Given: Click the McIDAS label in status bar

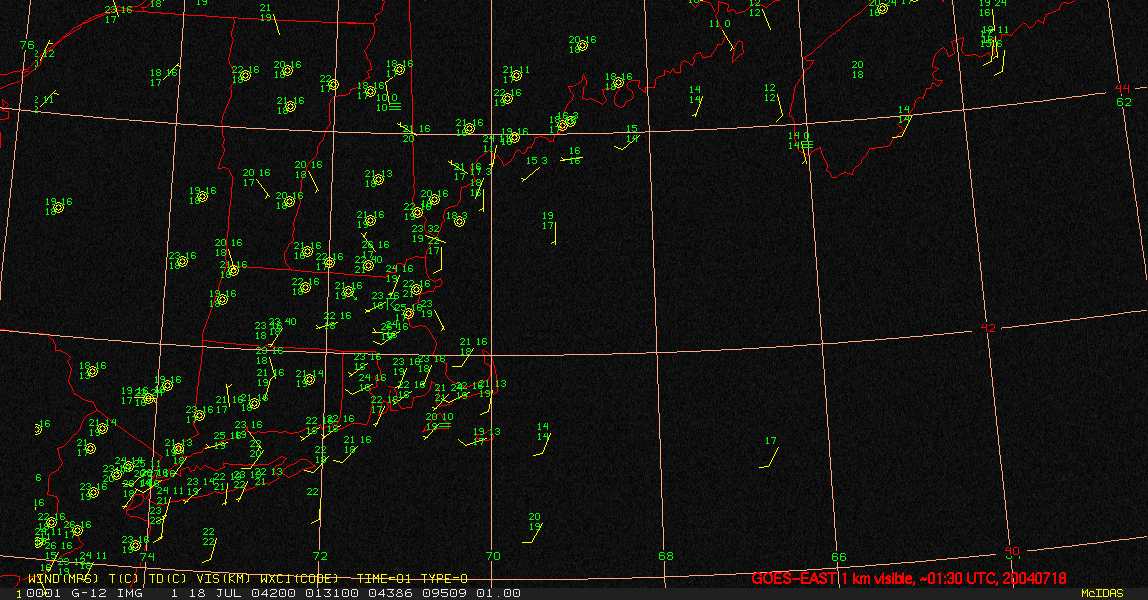Looking at the screenshot, I should pyautogui.click(x=1102, y=593).
